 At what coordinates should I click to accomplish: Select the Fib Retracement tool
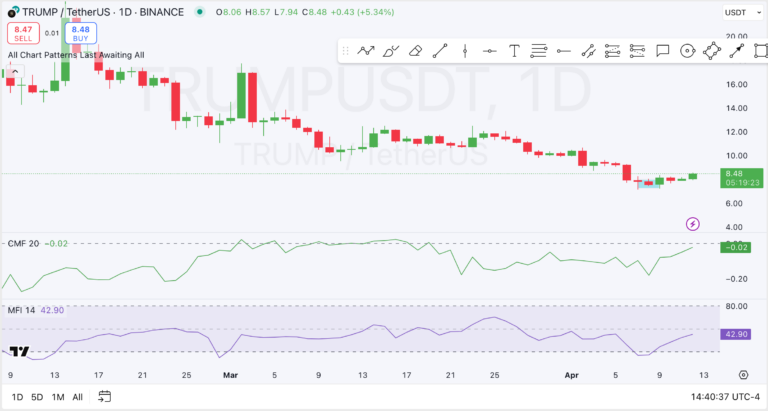(539, 50)
